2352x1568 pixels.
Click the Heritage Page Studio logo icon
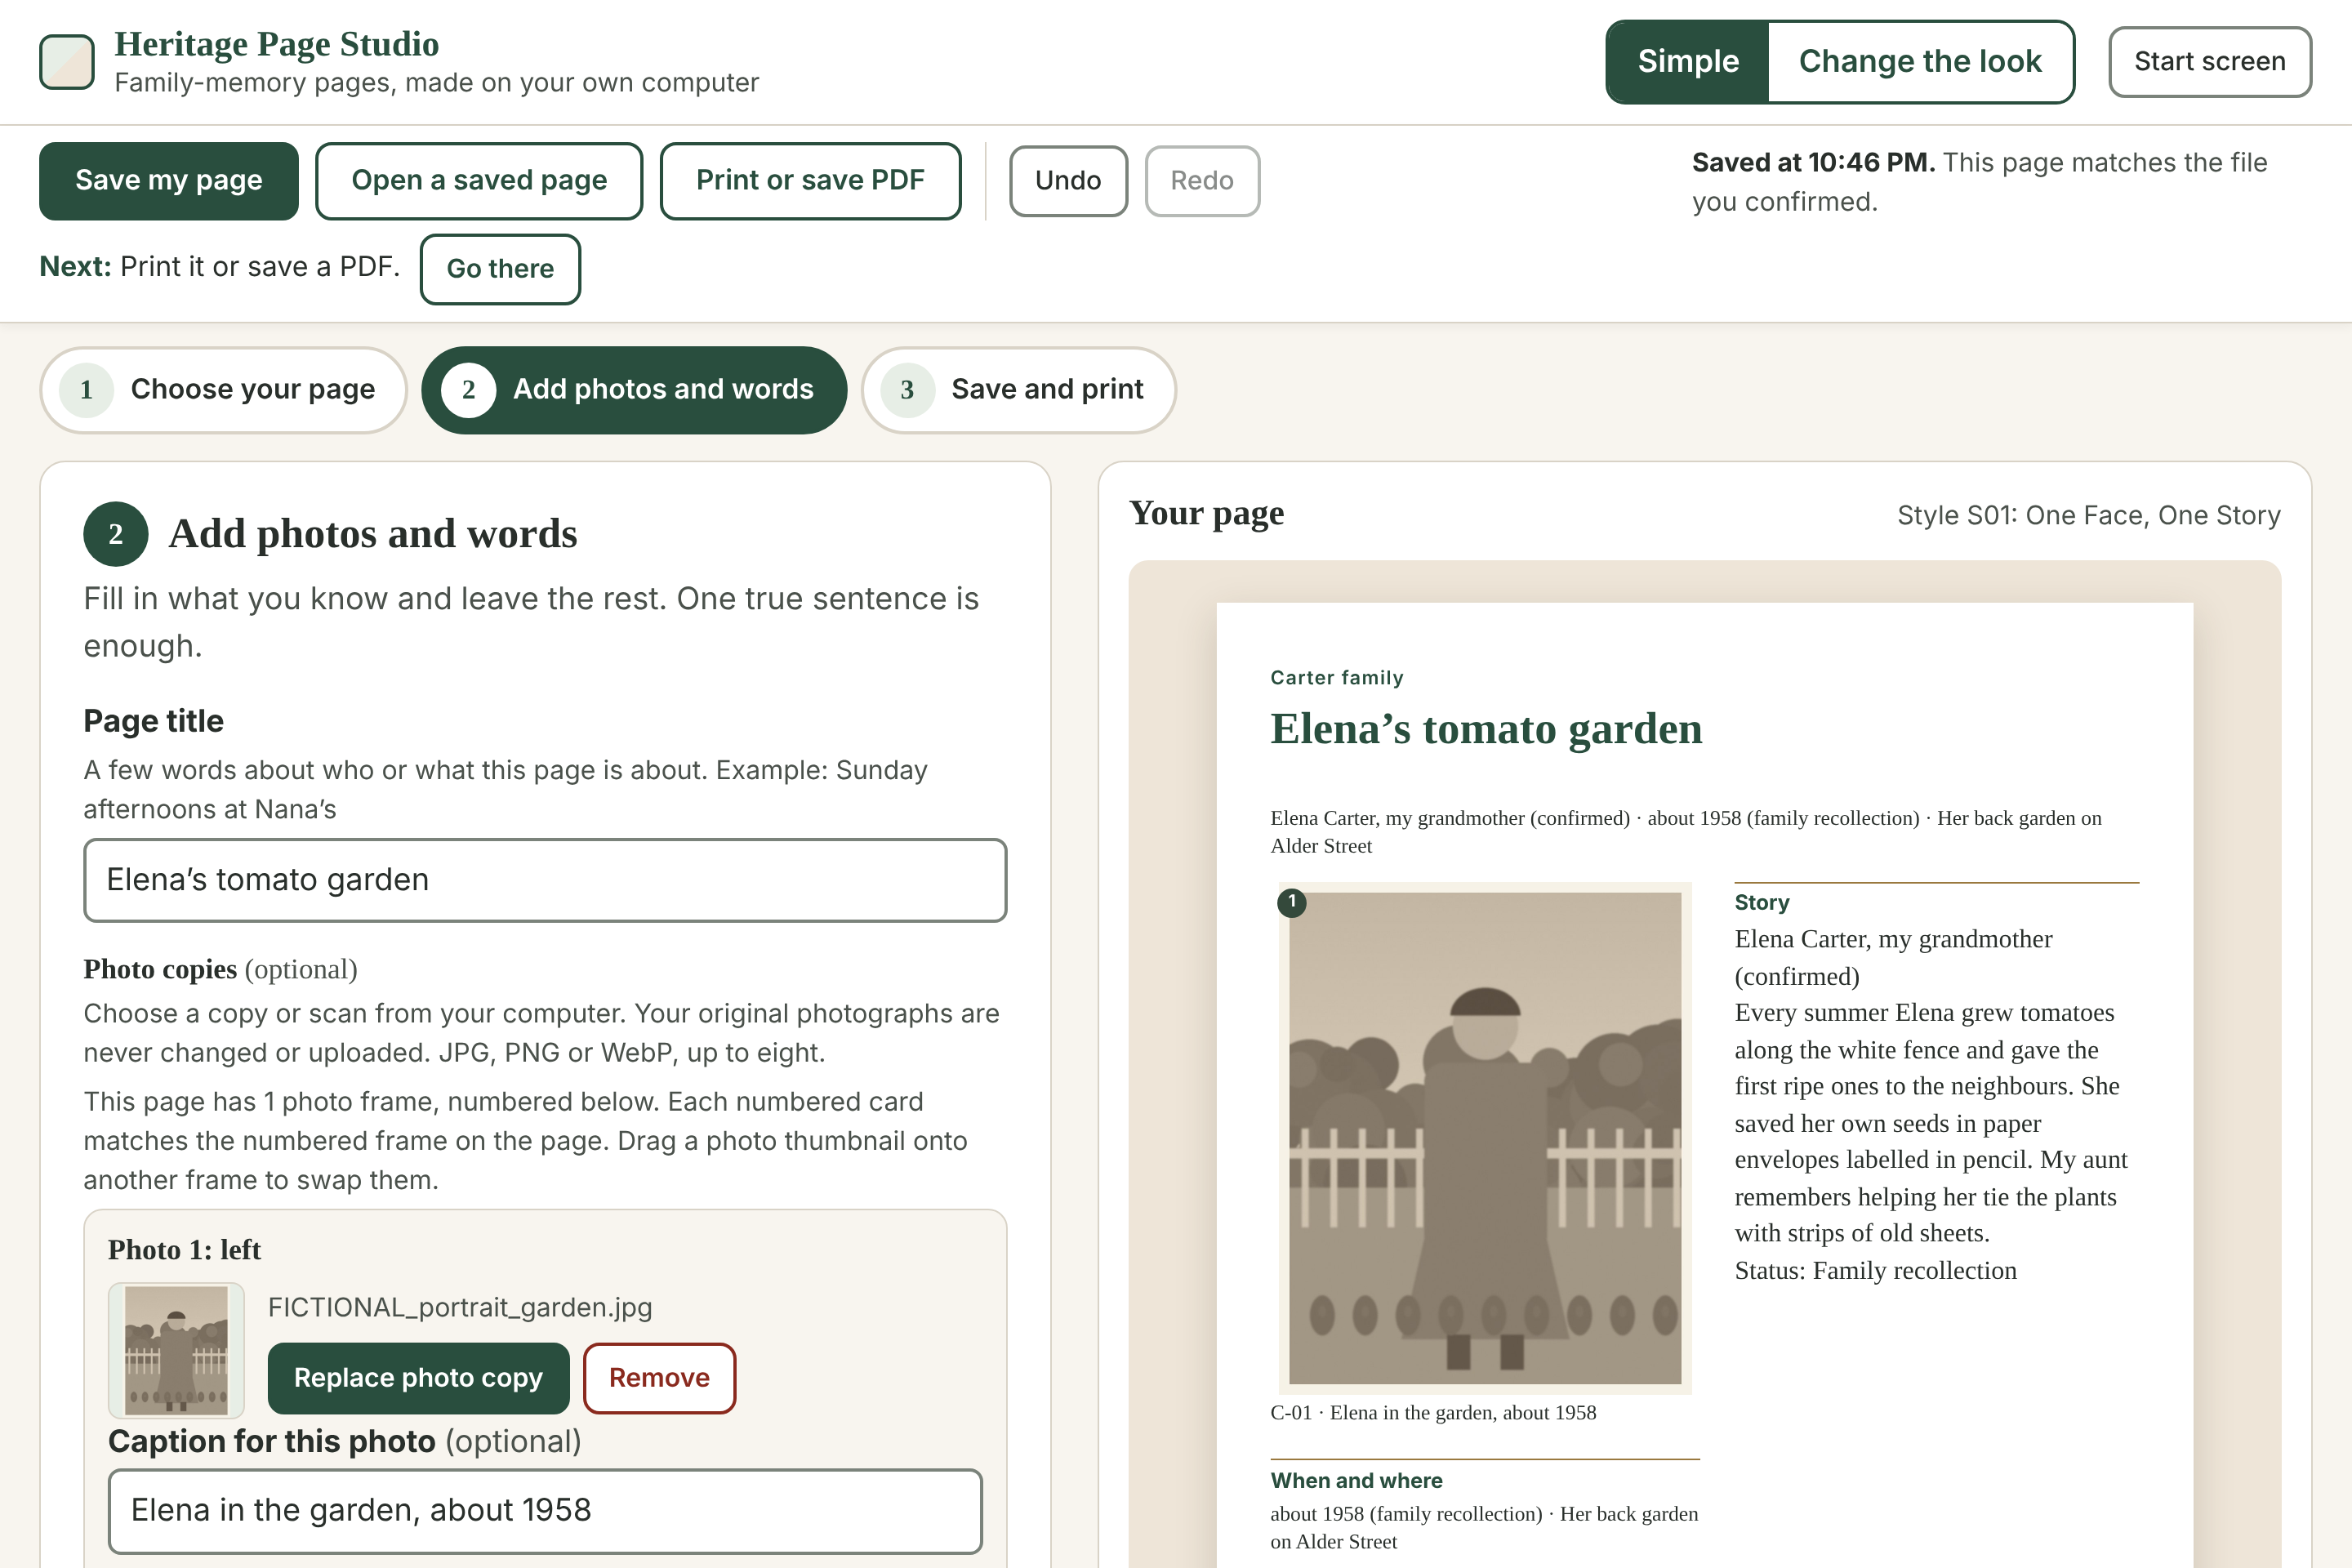67,62
